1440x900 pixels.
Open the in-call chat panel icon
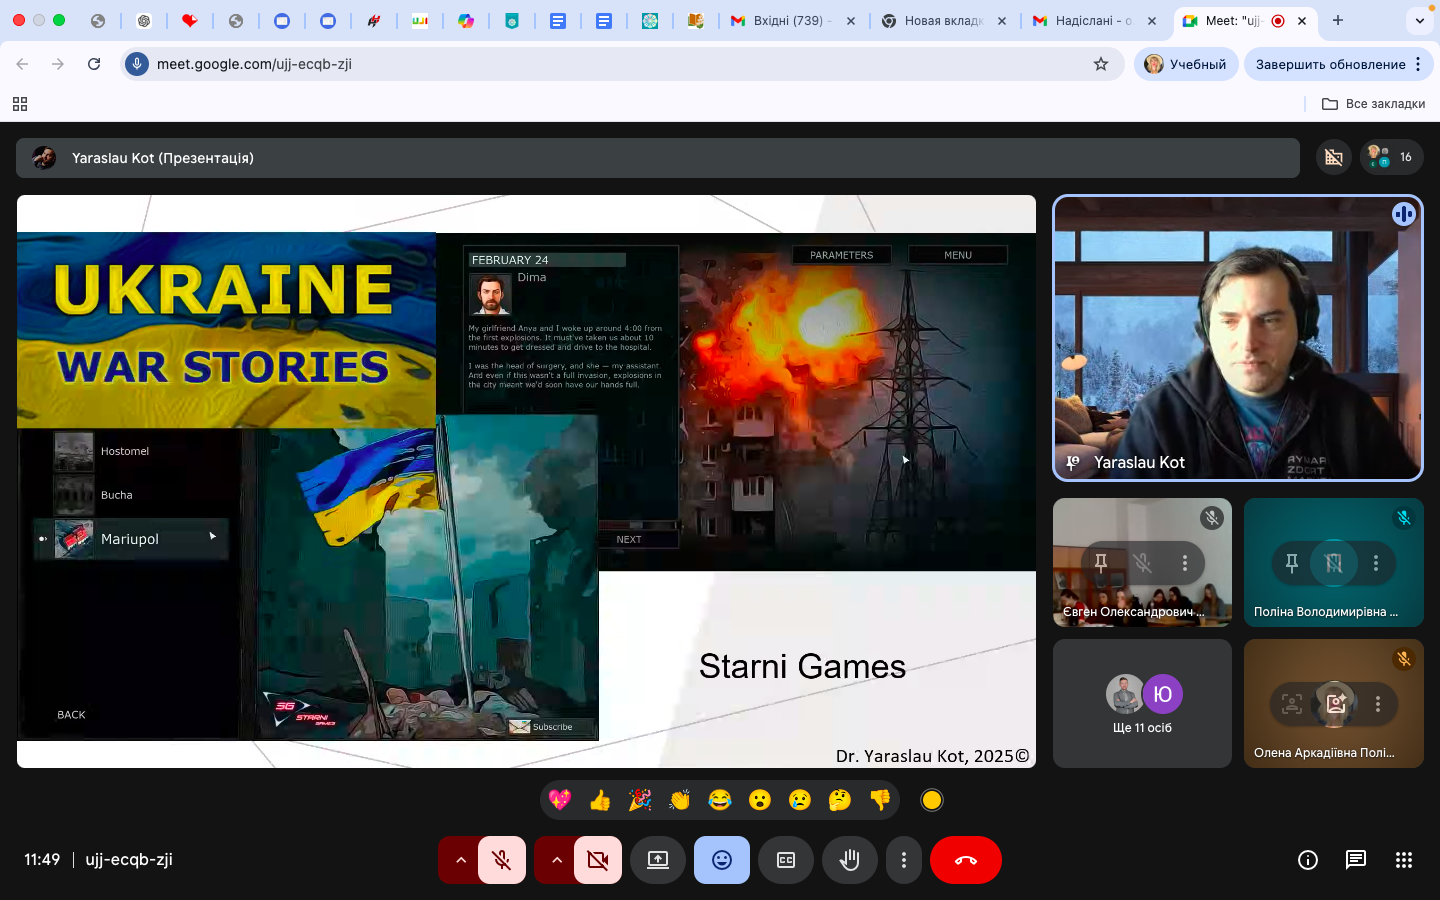[1356, 860]
